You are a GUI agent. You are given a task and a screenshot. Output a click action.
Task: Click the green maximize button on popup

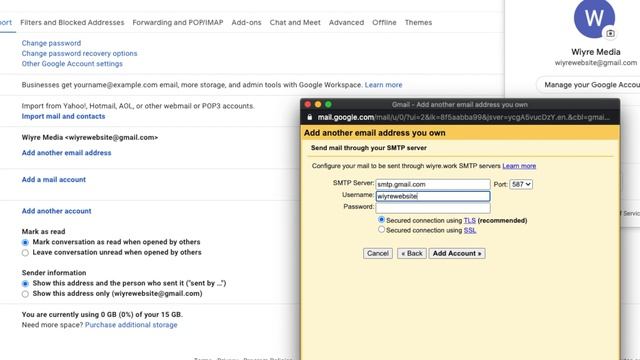[328, 104]
